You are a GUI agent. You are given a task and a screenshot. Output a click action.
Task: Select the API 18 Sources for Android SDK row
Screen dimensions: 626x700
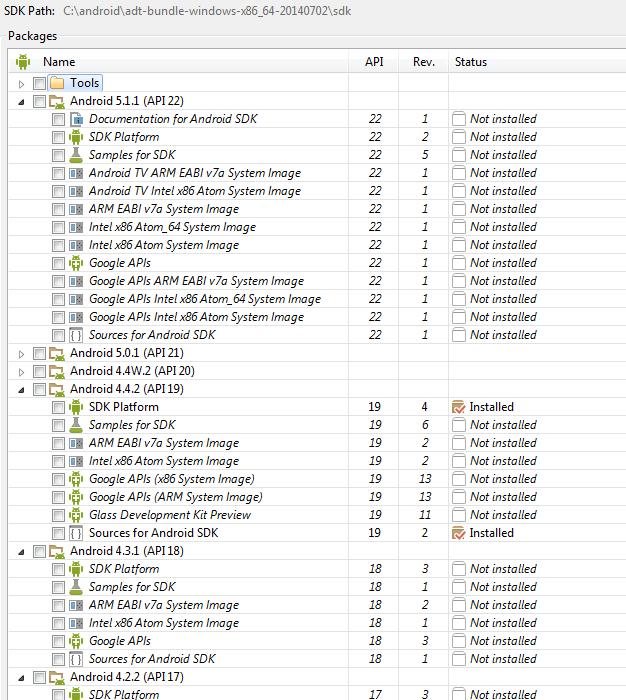(317, 659)
